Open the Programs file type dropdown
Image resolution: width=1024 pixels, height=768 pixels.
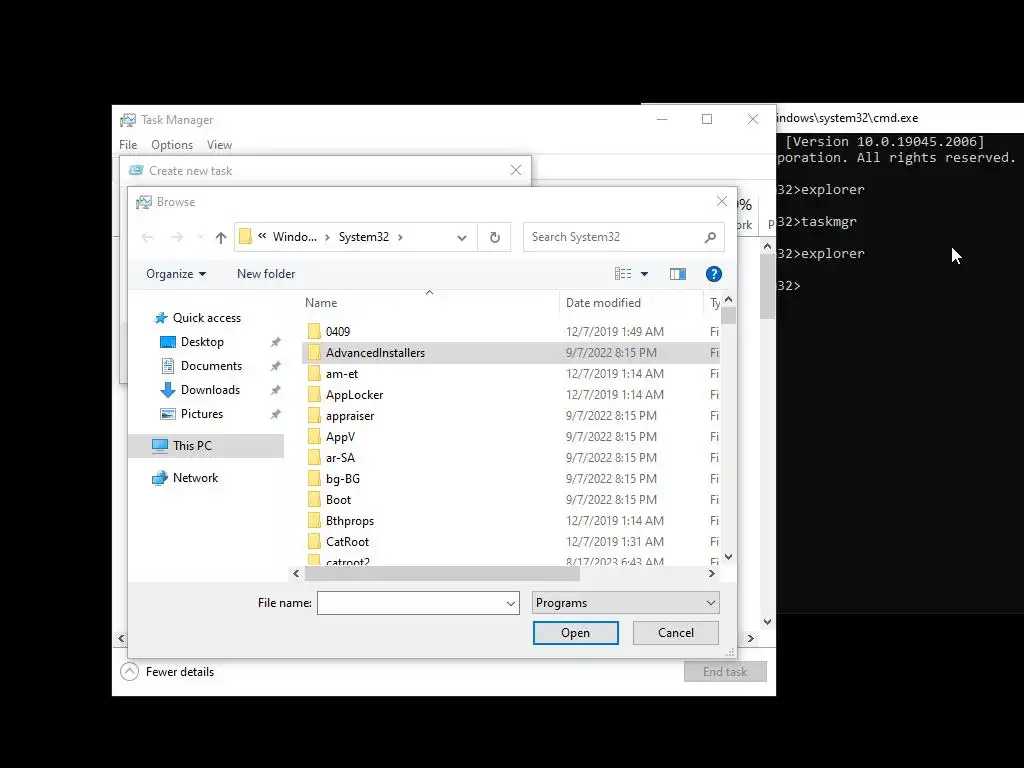pyautogui.click(x=626, y=603)
